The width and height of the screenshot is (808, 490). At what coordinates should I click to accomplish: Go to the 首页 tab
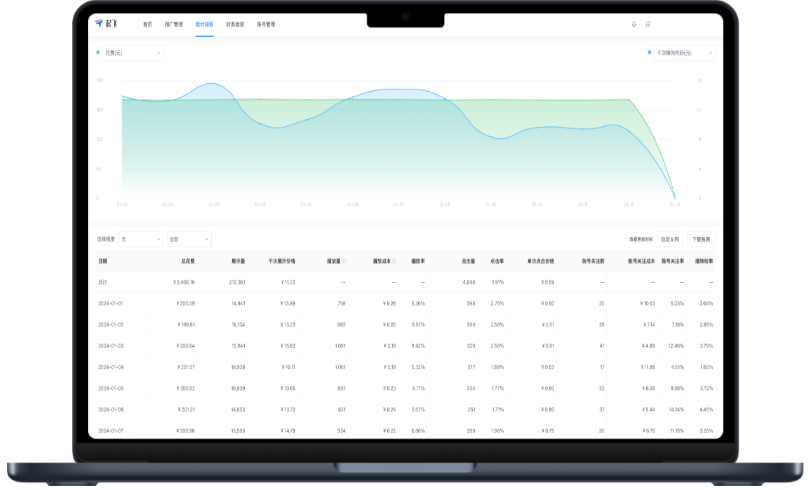coord(148,24)
